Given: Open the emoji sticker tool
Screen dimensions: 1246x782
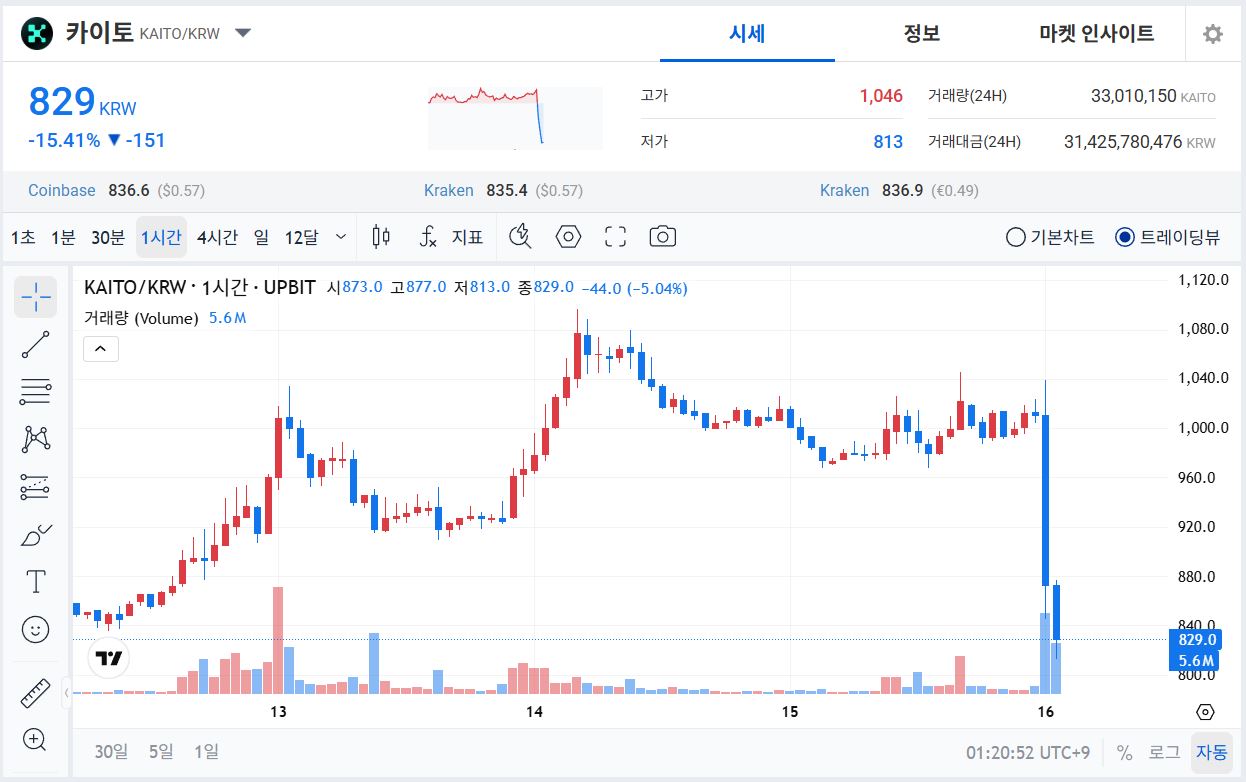Looking at the screenshot, I should click(x=35, y=629).
